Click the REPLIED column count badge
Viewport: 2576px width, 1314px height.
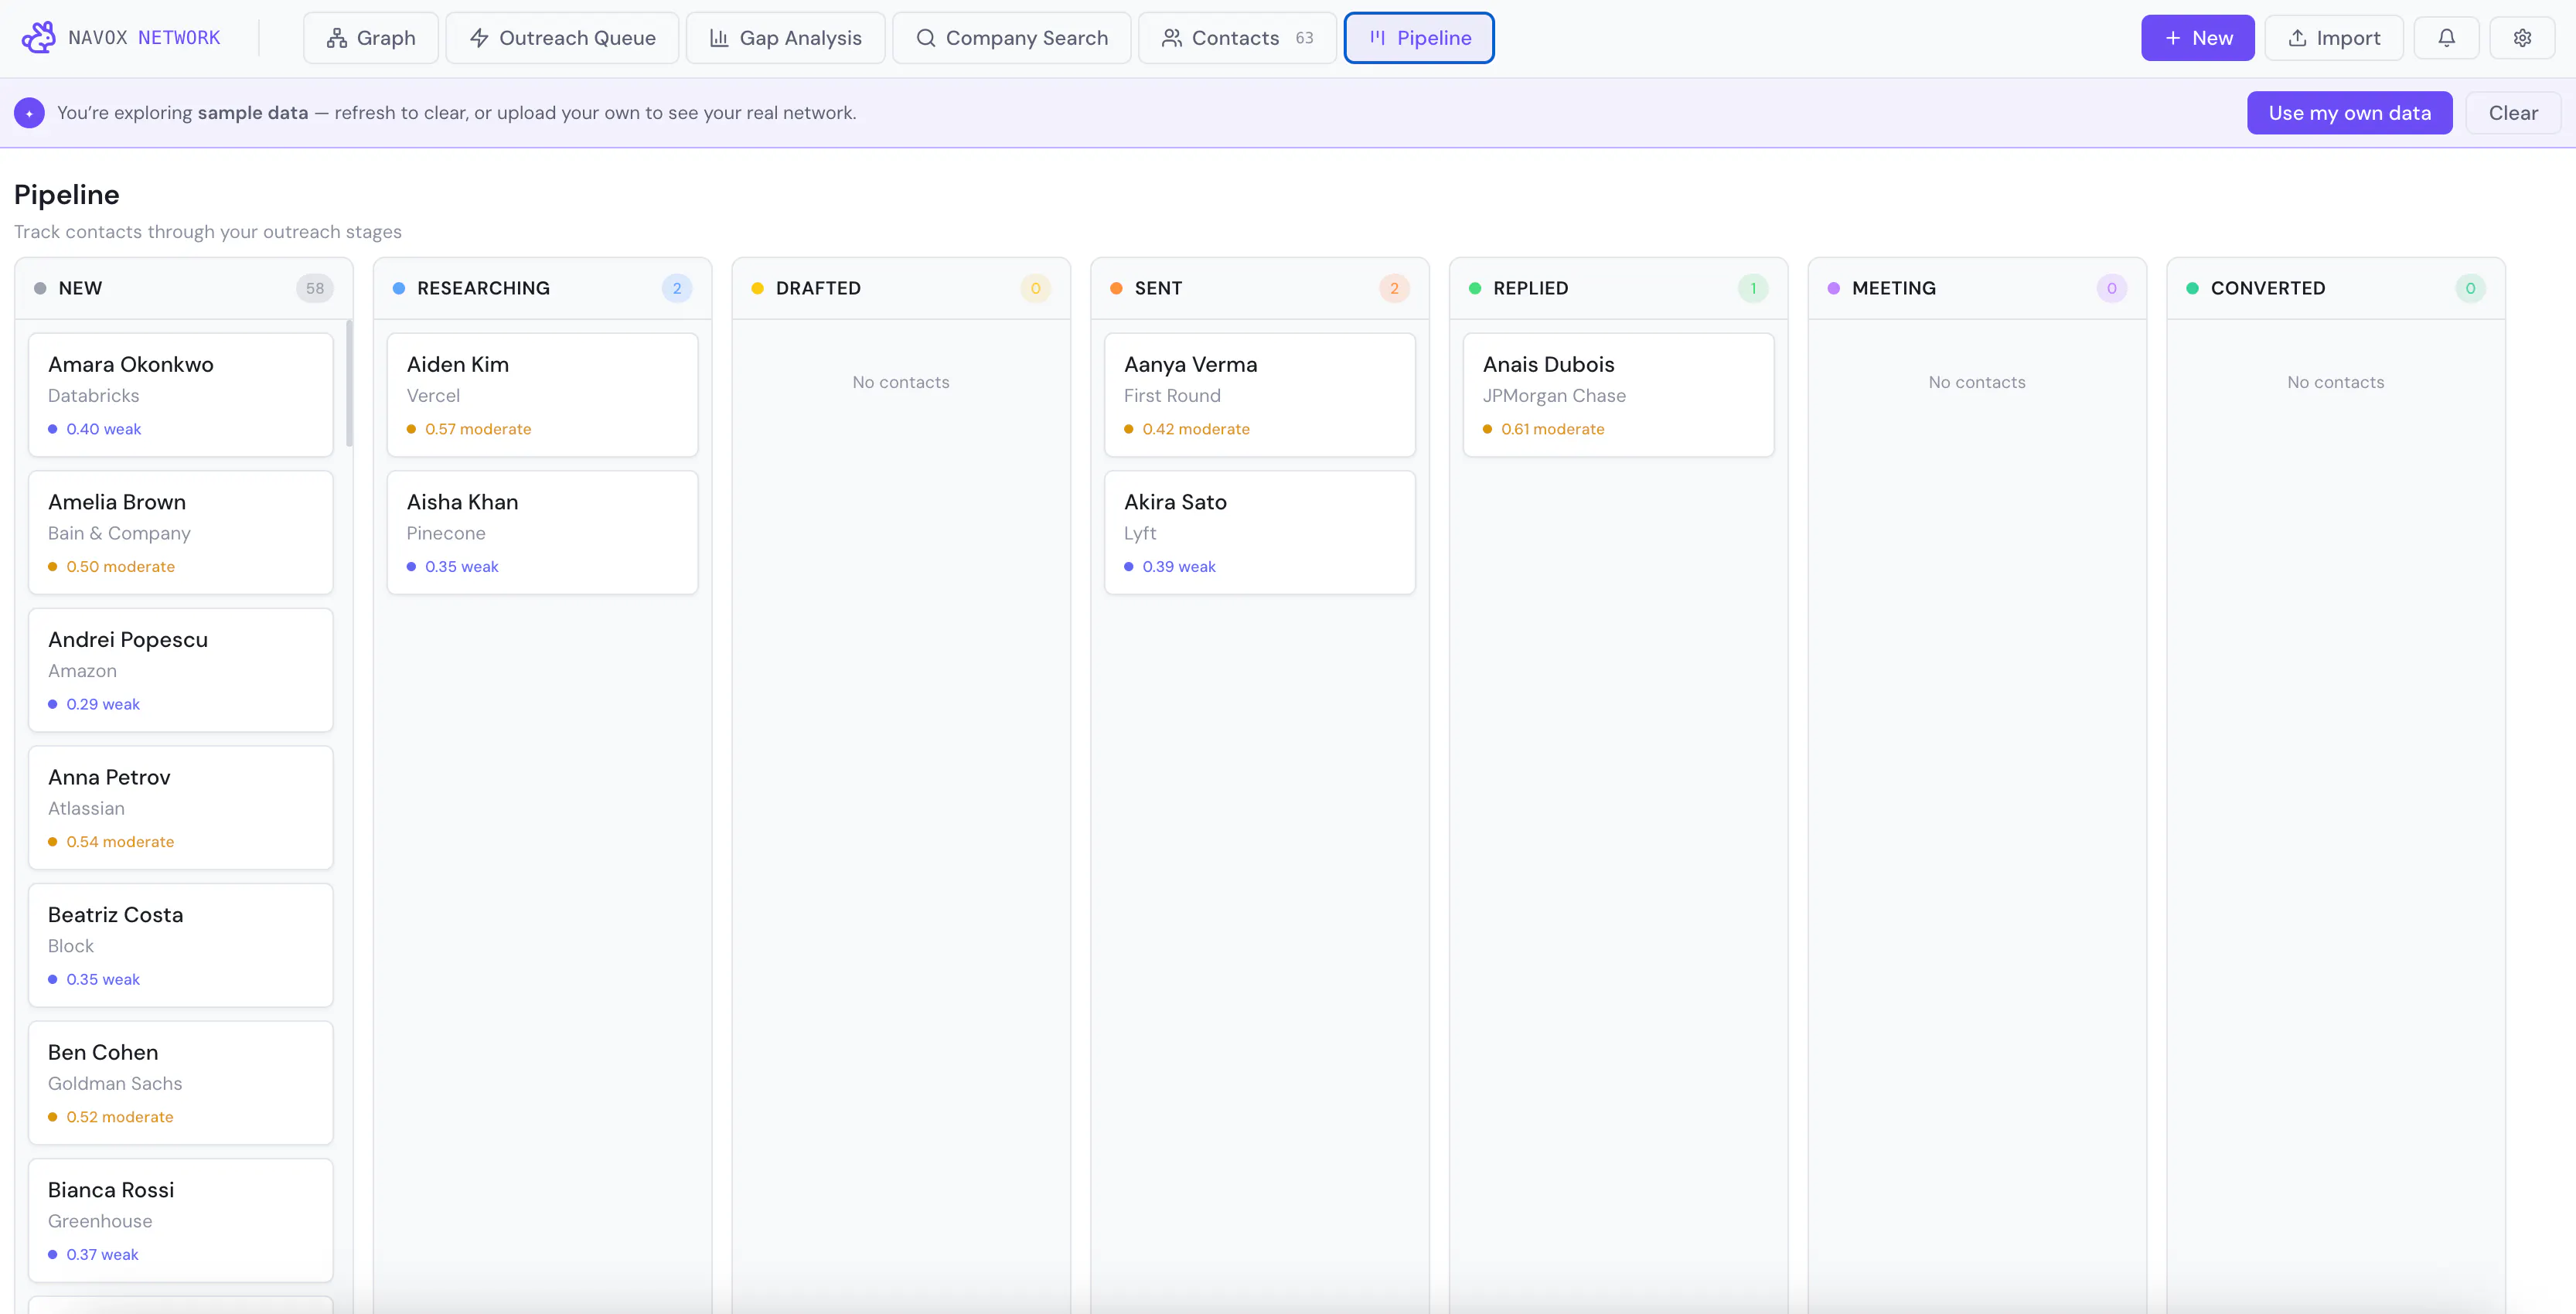[x=1753, y=288]
